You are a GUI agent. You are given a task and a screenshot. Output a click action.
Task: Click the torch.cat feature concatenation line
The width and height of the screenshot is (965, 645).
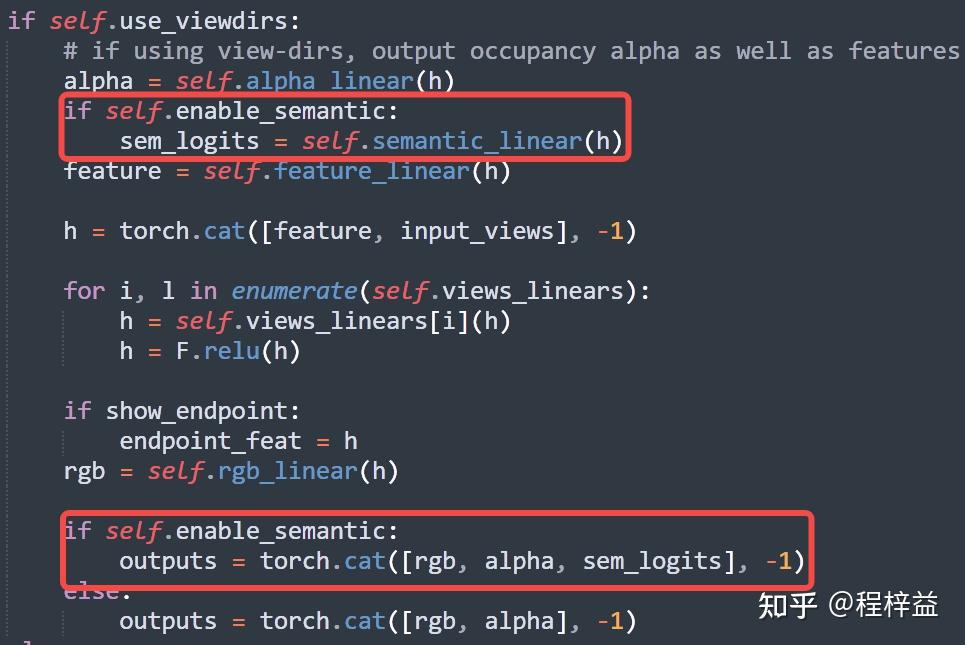pos(350,231)
